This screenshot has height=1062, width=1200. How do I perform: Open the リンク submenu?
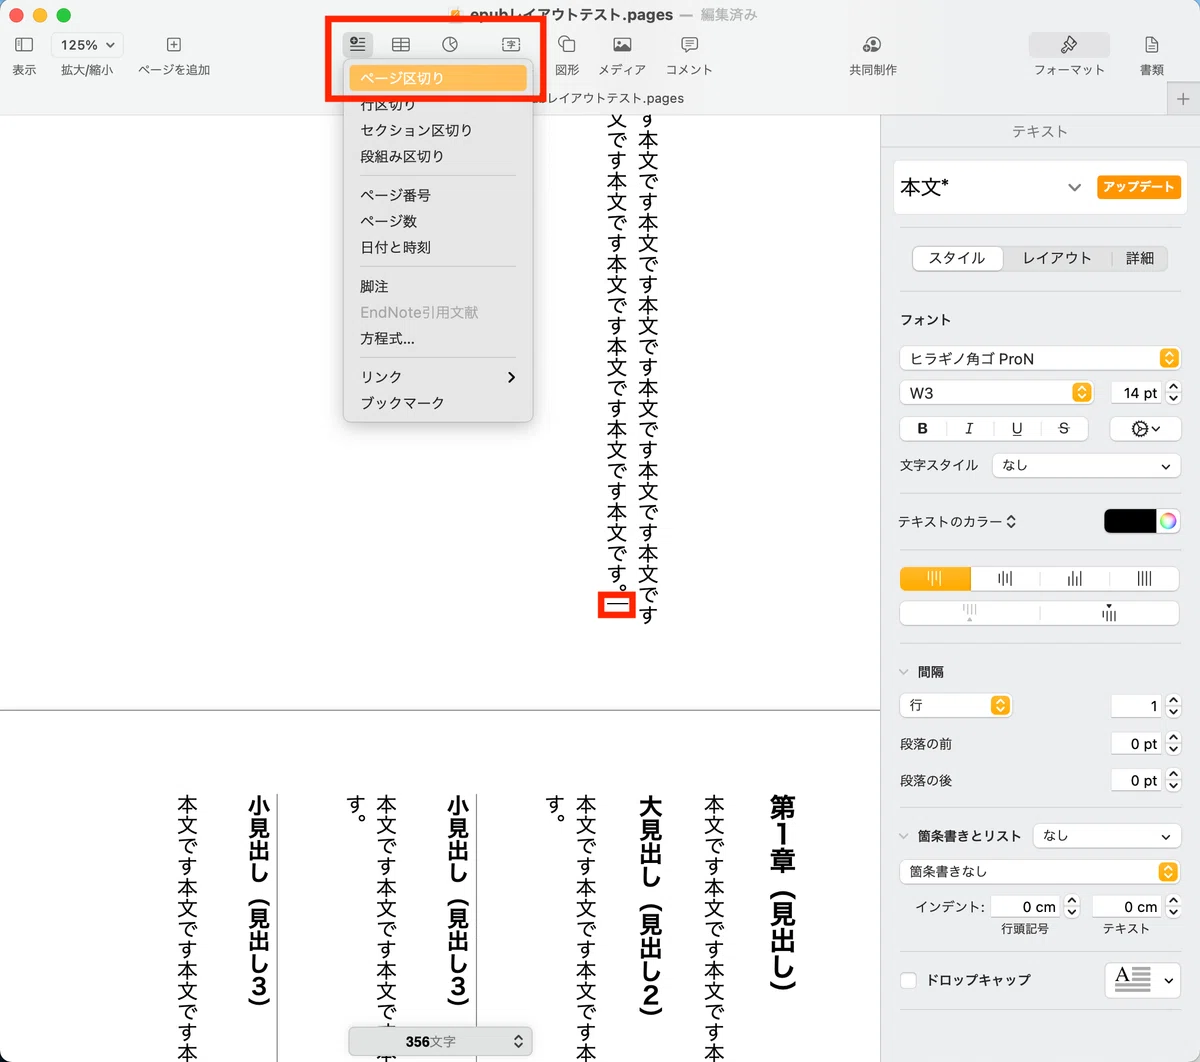tap(437, 377)
